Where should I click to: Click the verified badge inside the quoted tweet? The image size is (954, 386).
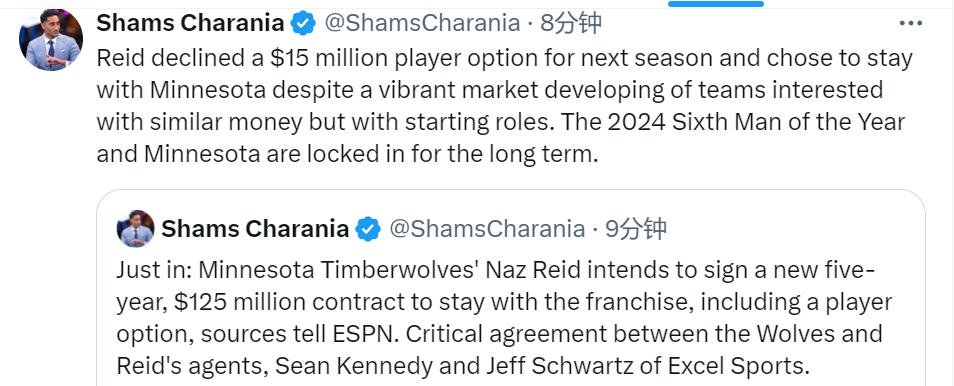click(x=367, y=229)
